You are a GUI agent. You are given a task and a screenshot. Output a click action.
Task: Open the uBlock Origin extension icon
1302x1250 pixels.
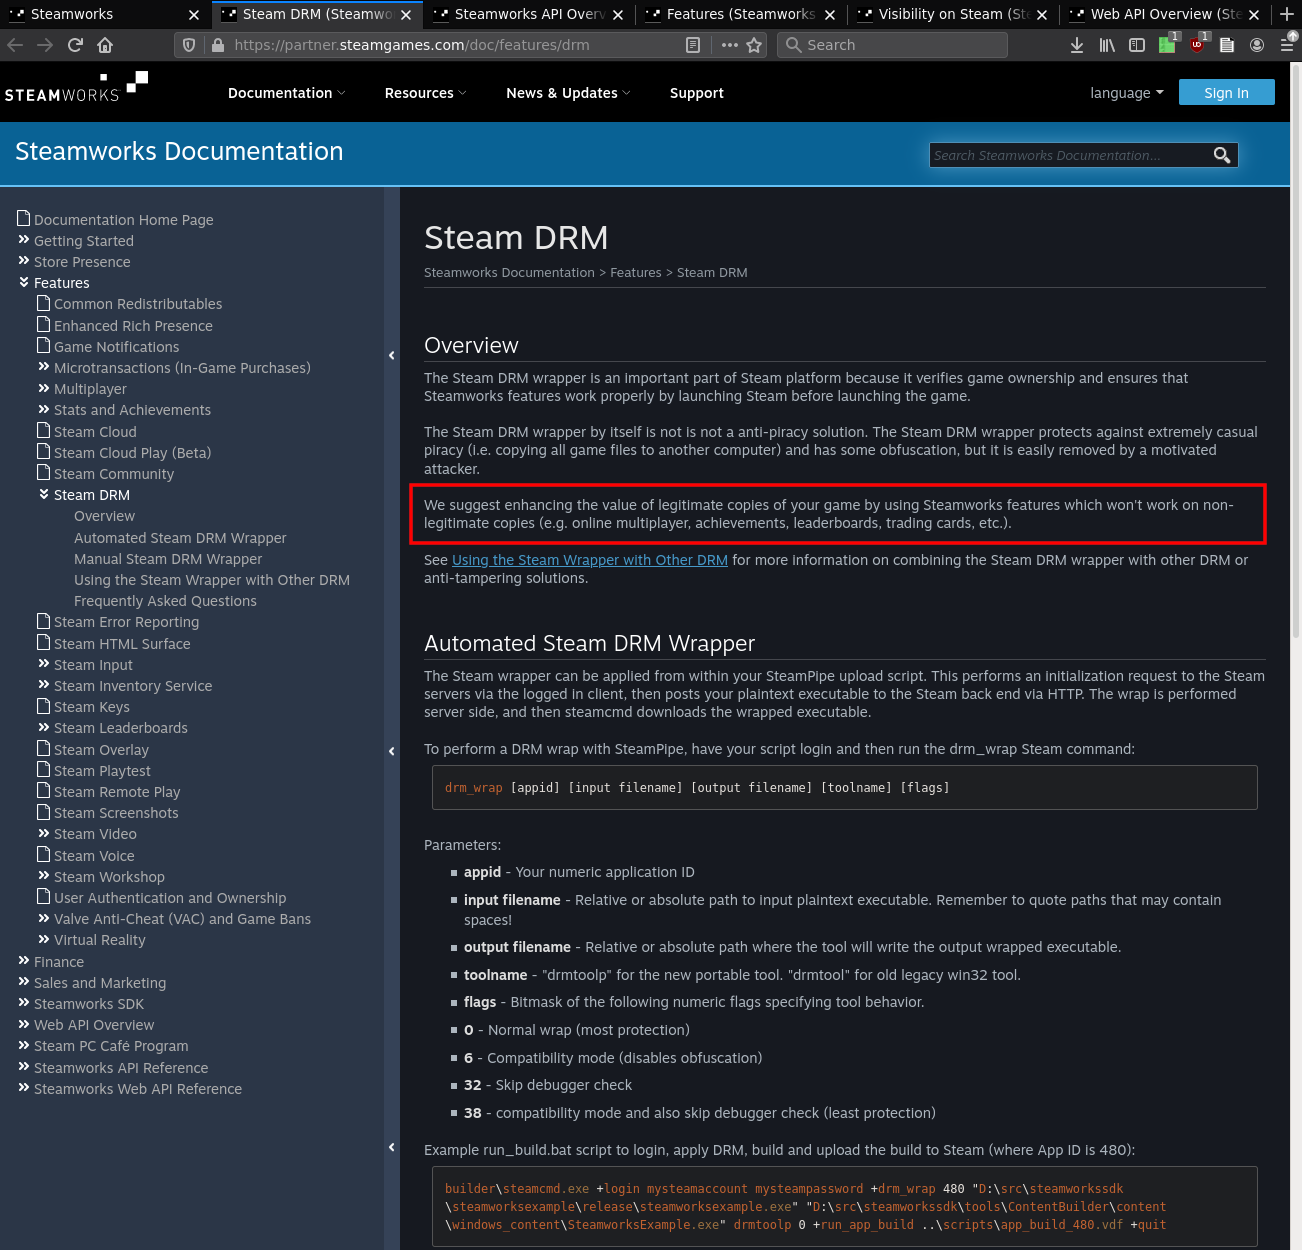click(1198, 43)
